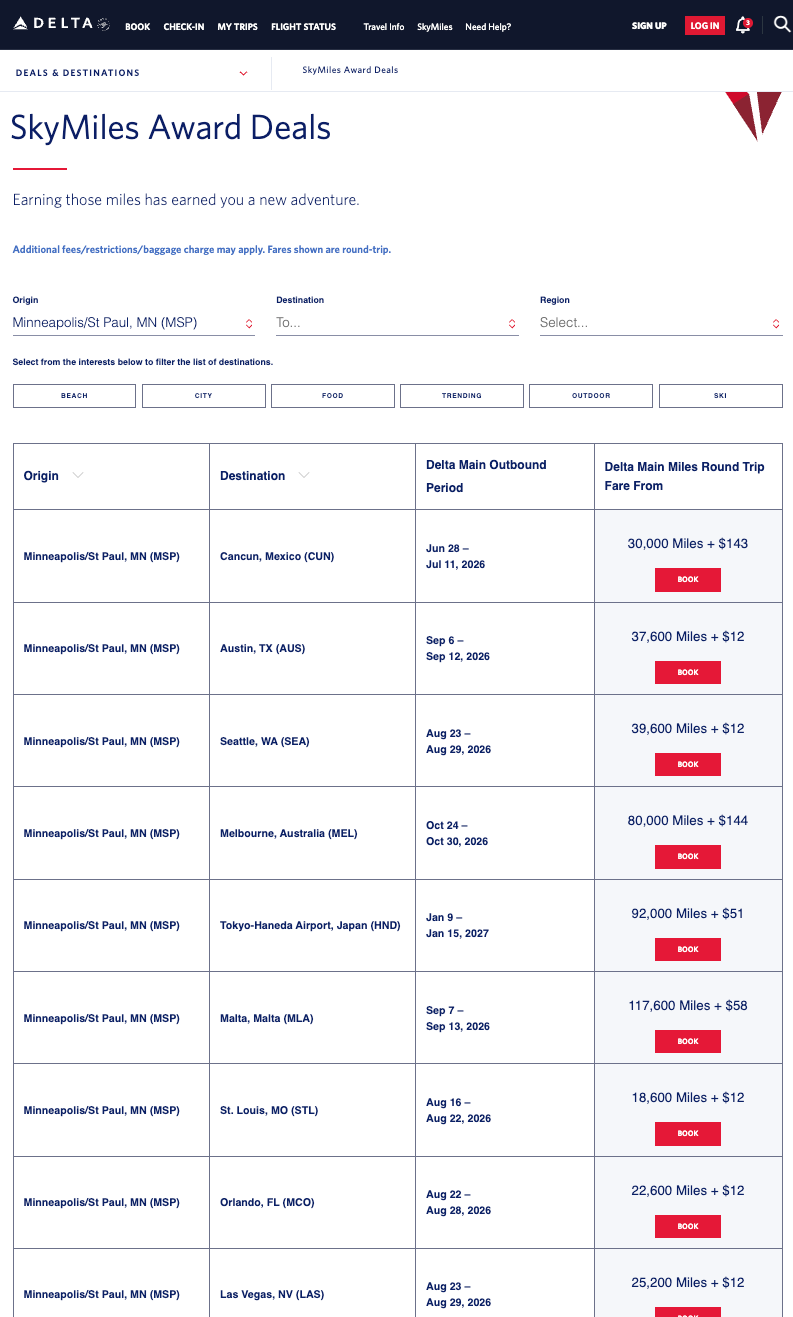Open the Origin dropdown arrows
This screenshot has height=1317, width=793.
(248, 323)
